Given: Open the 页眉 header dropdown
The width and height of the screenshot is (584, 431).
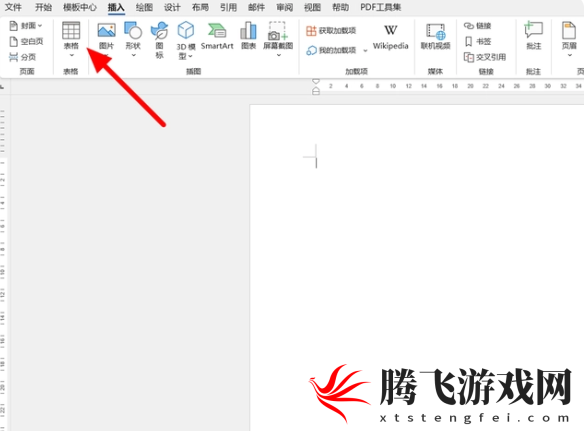Looking at the screenshot, I should pos(569,39).
